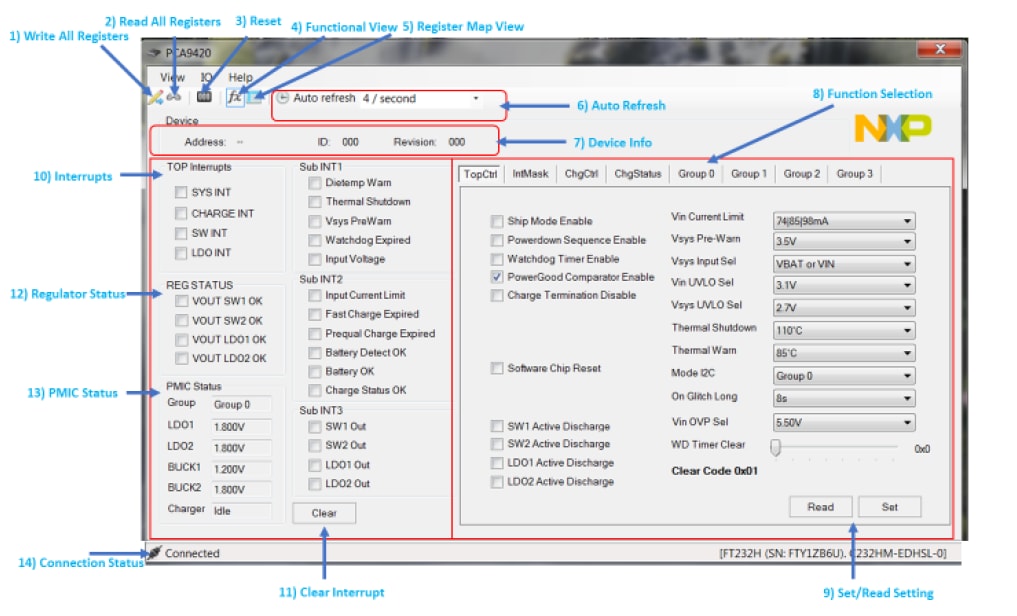
Task: Click the Reset chip icon
Action: click(204, 98)
